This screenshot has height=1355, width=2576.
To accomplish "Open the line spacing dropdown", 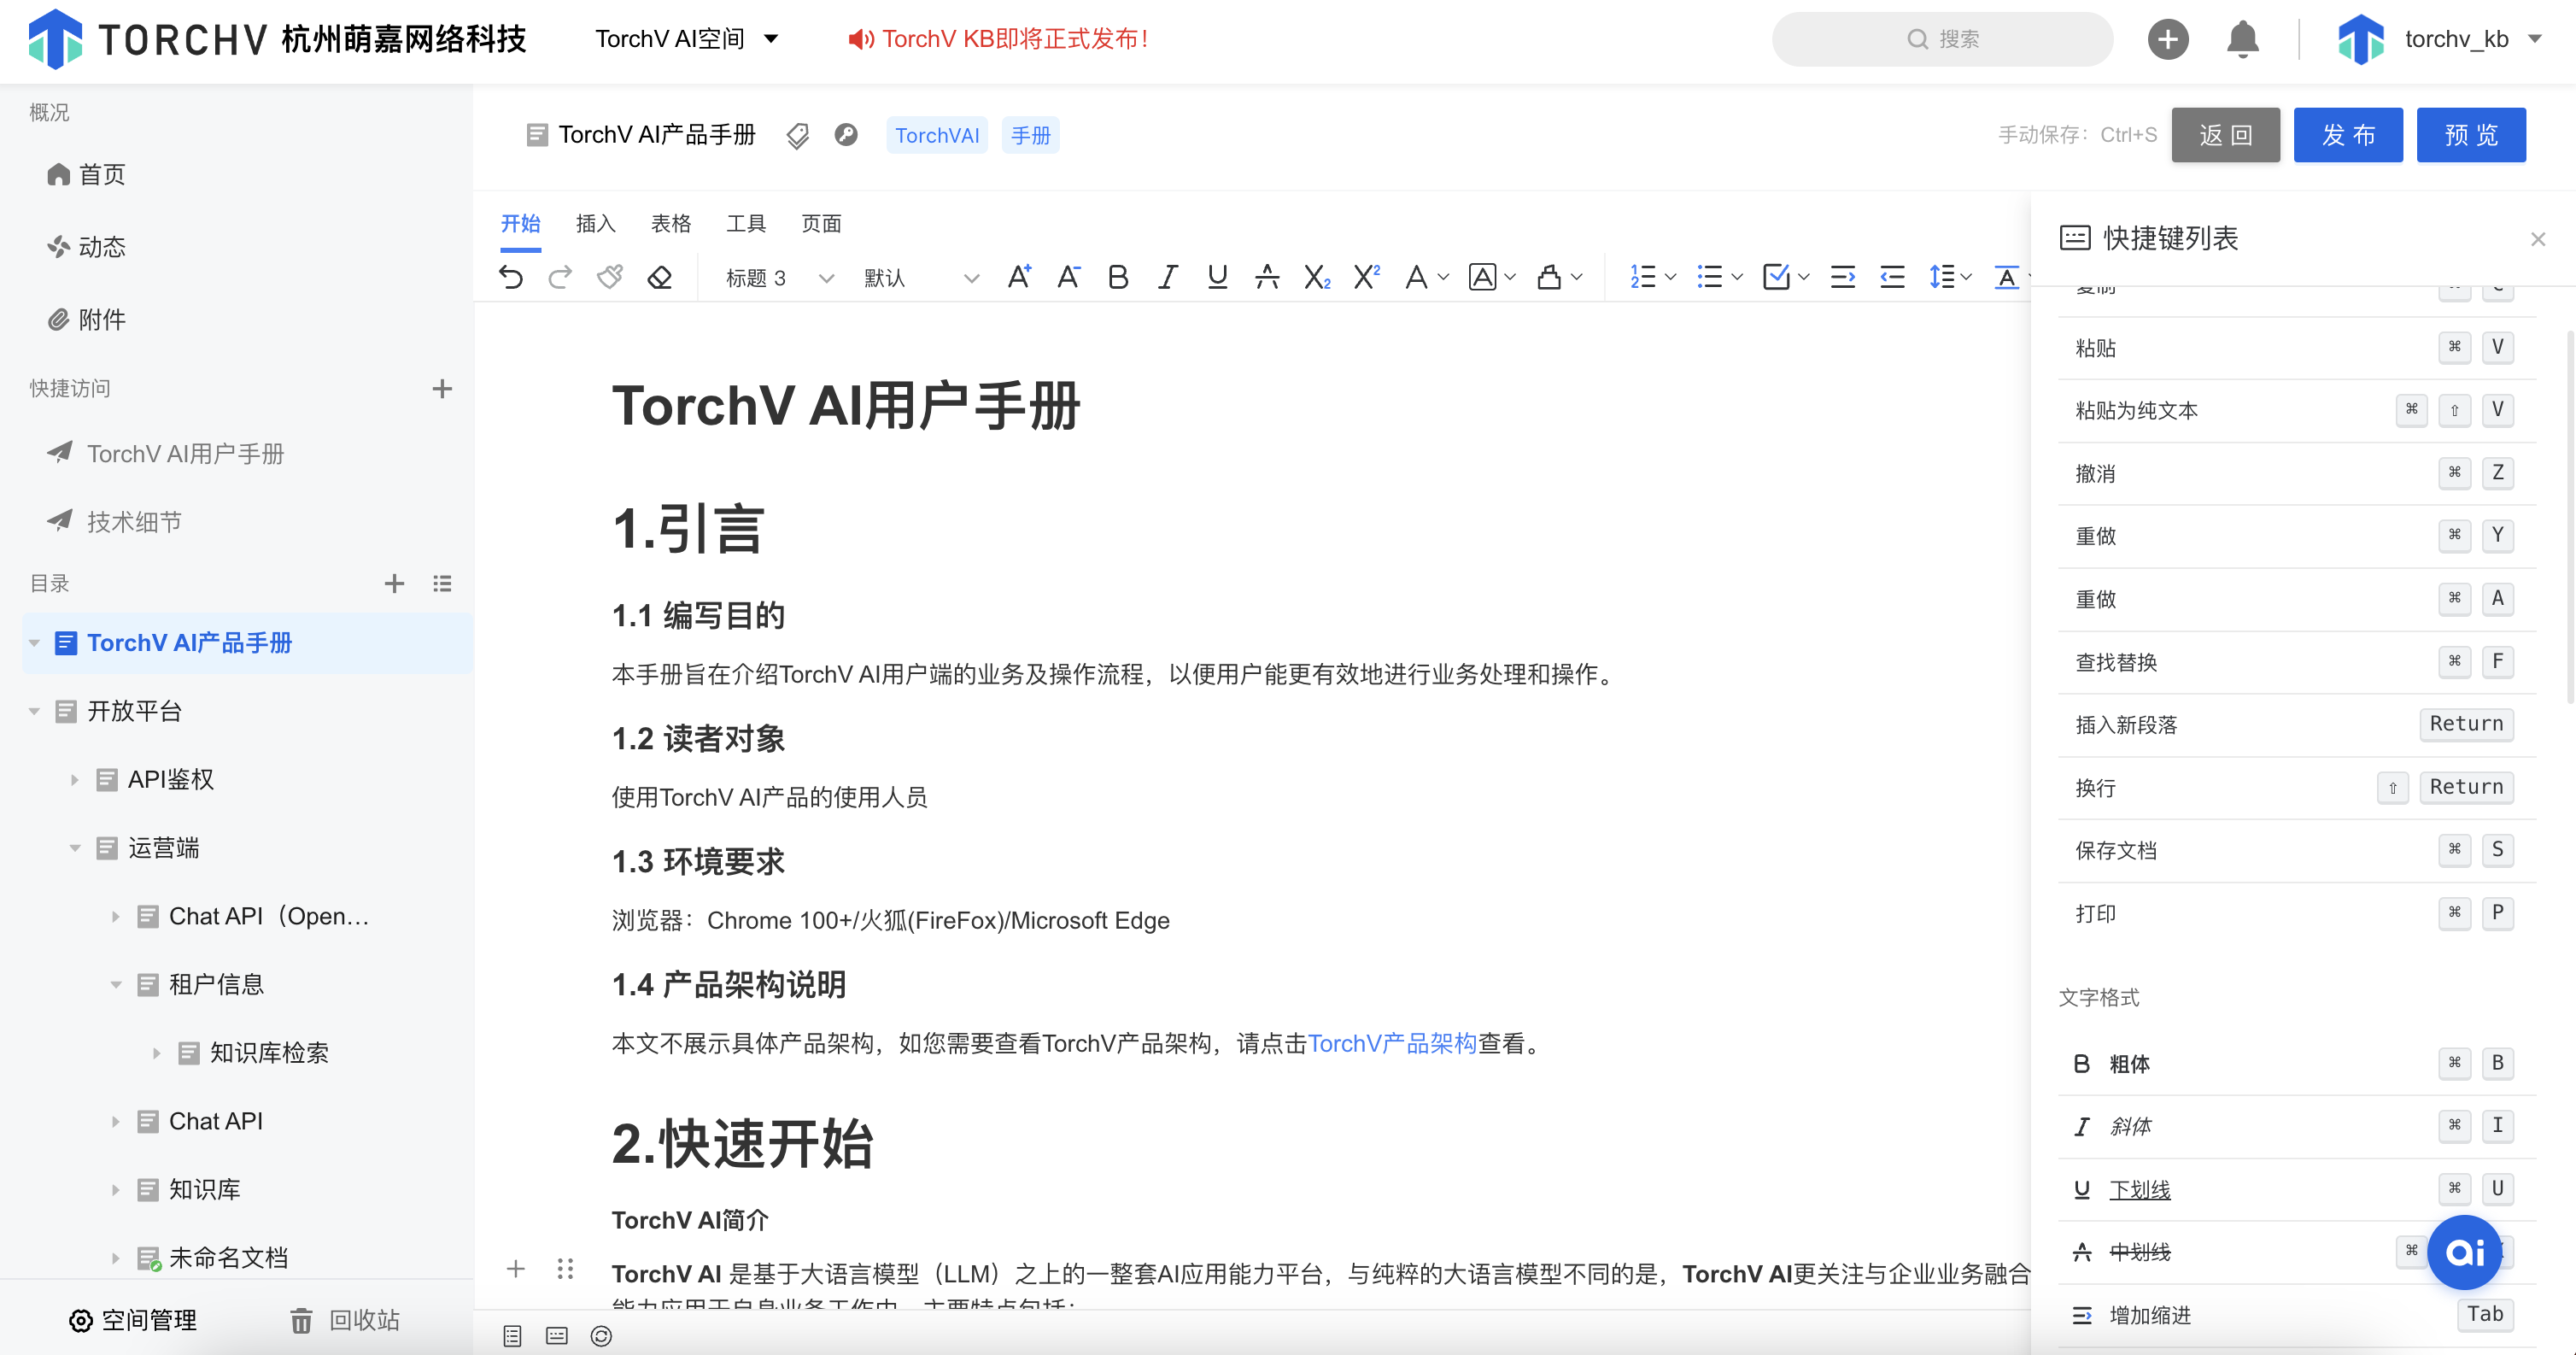I will click(1966, 277).
